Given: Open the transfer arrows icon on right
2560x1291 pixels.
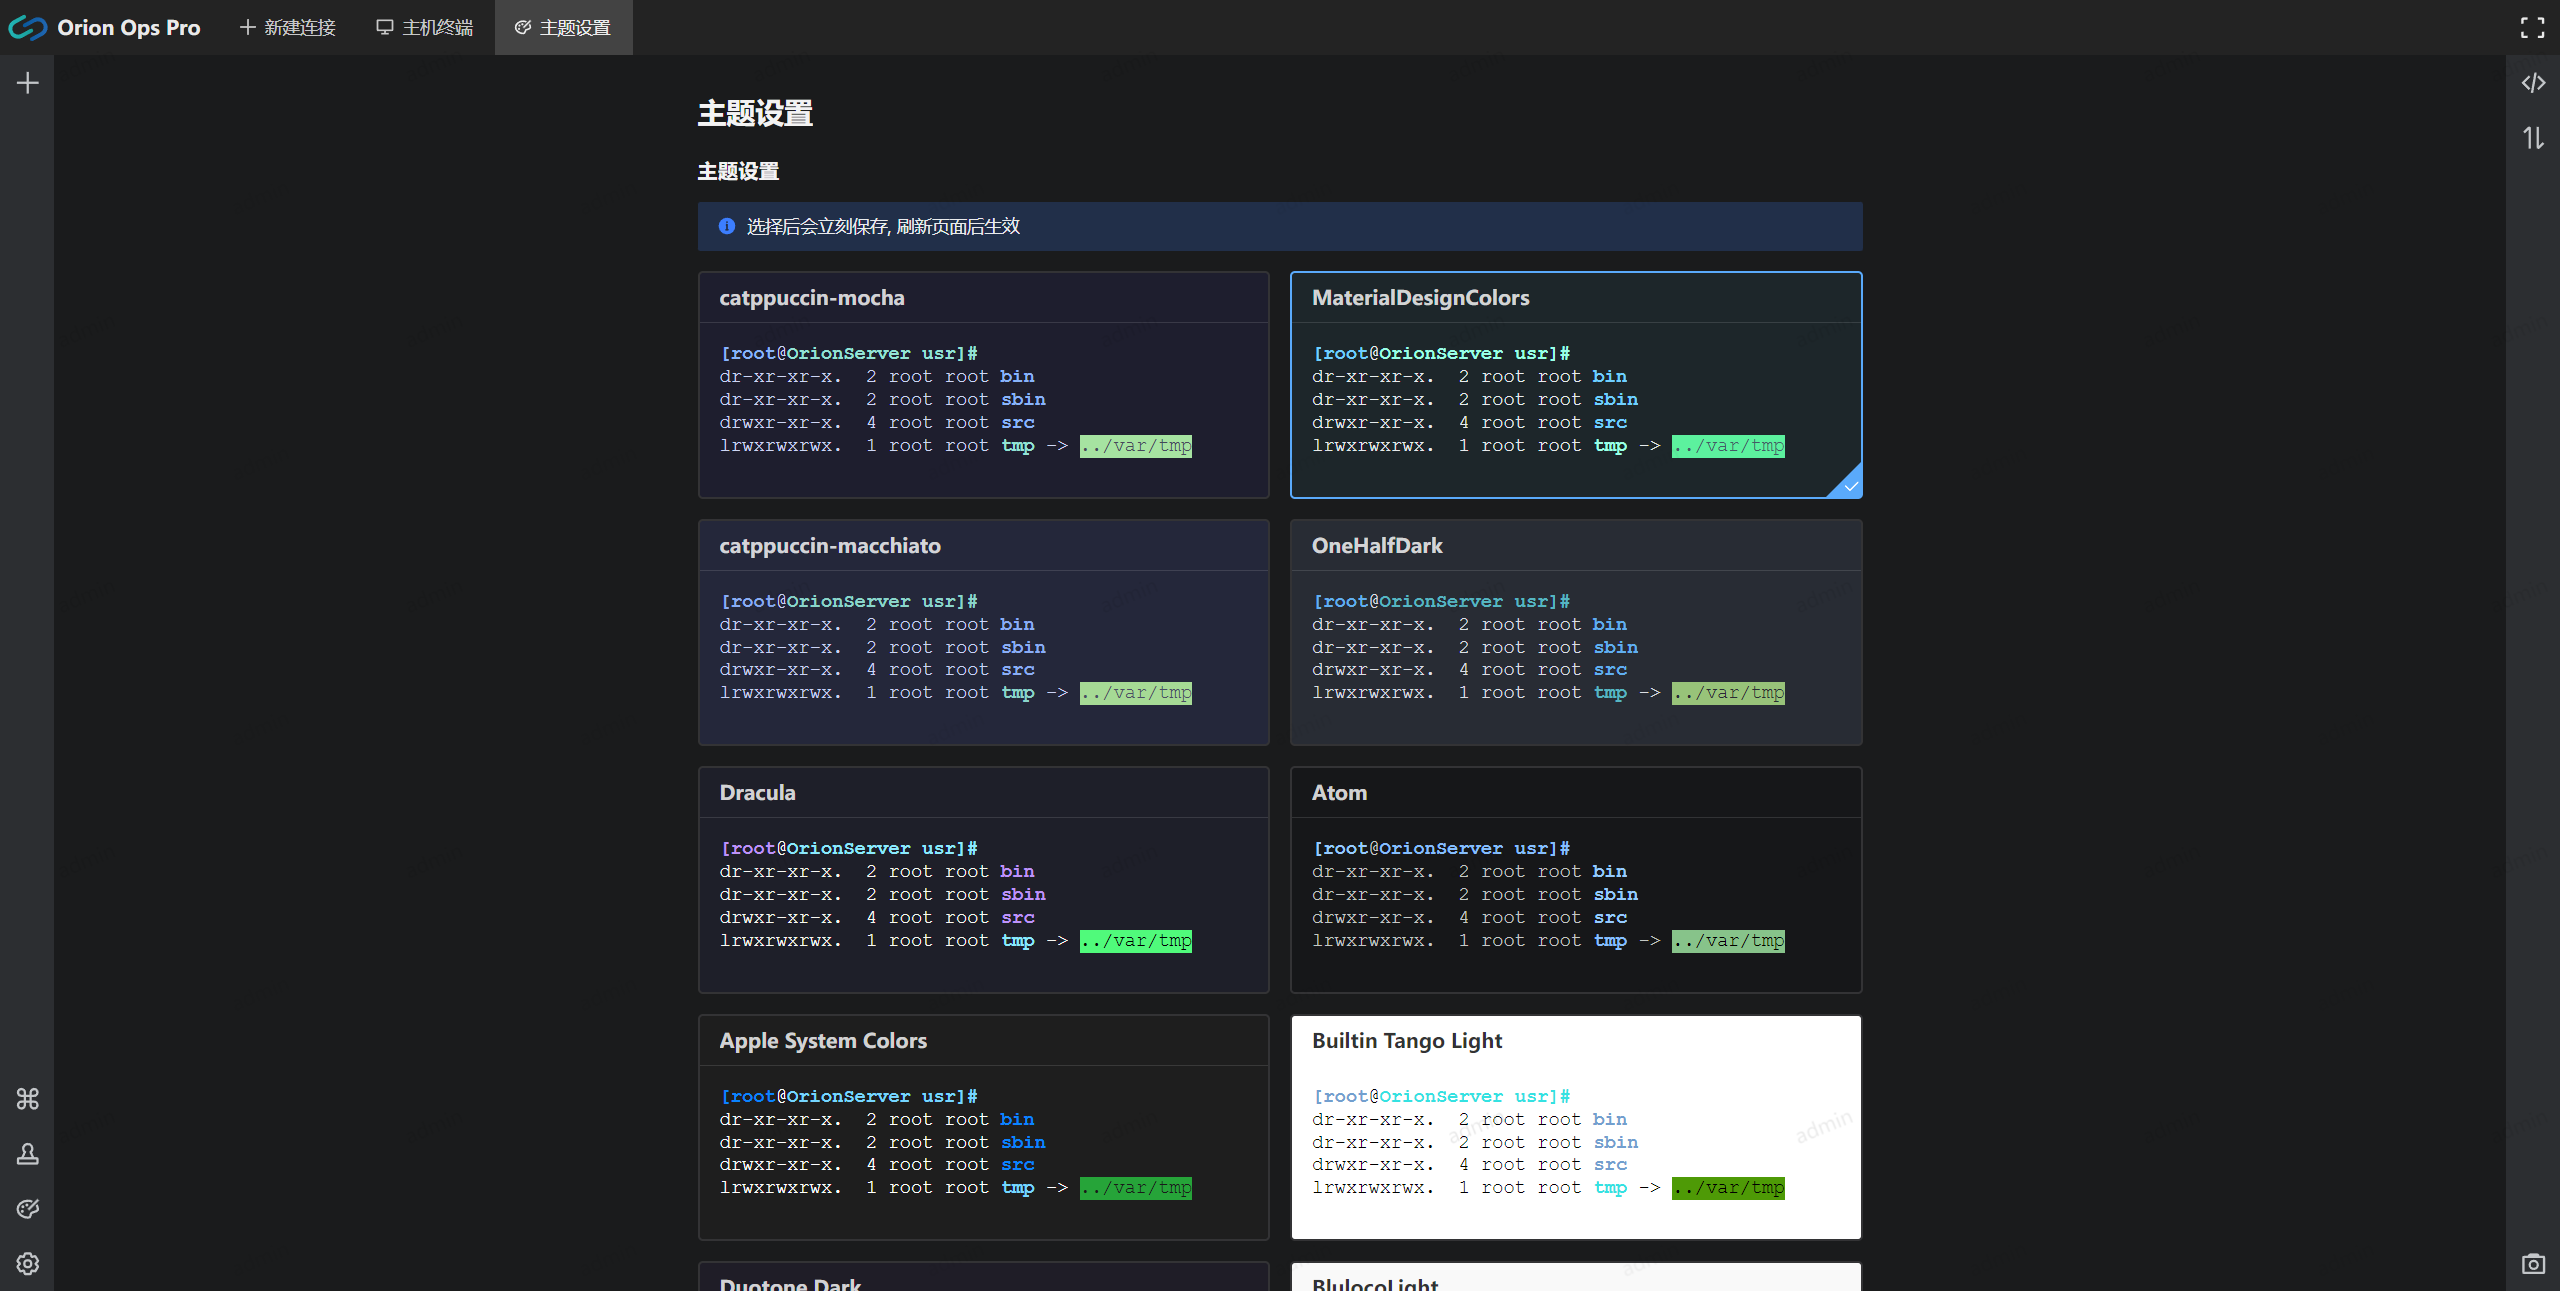Looking at the screenshot, I should point(2533,138).
